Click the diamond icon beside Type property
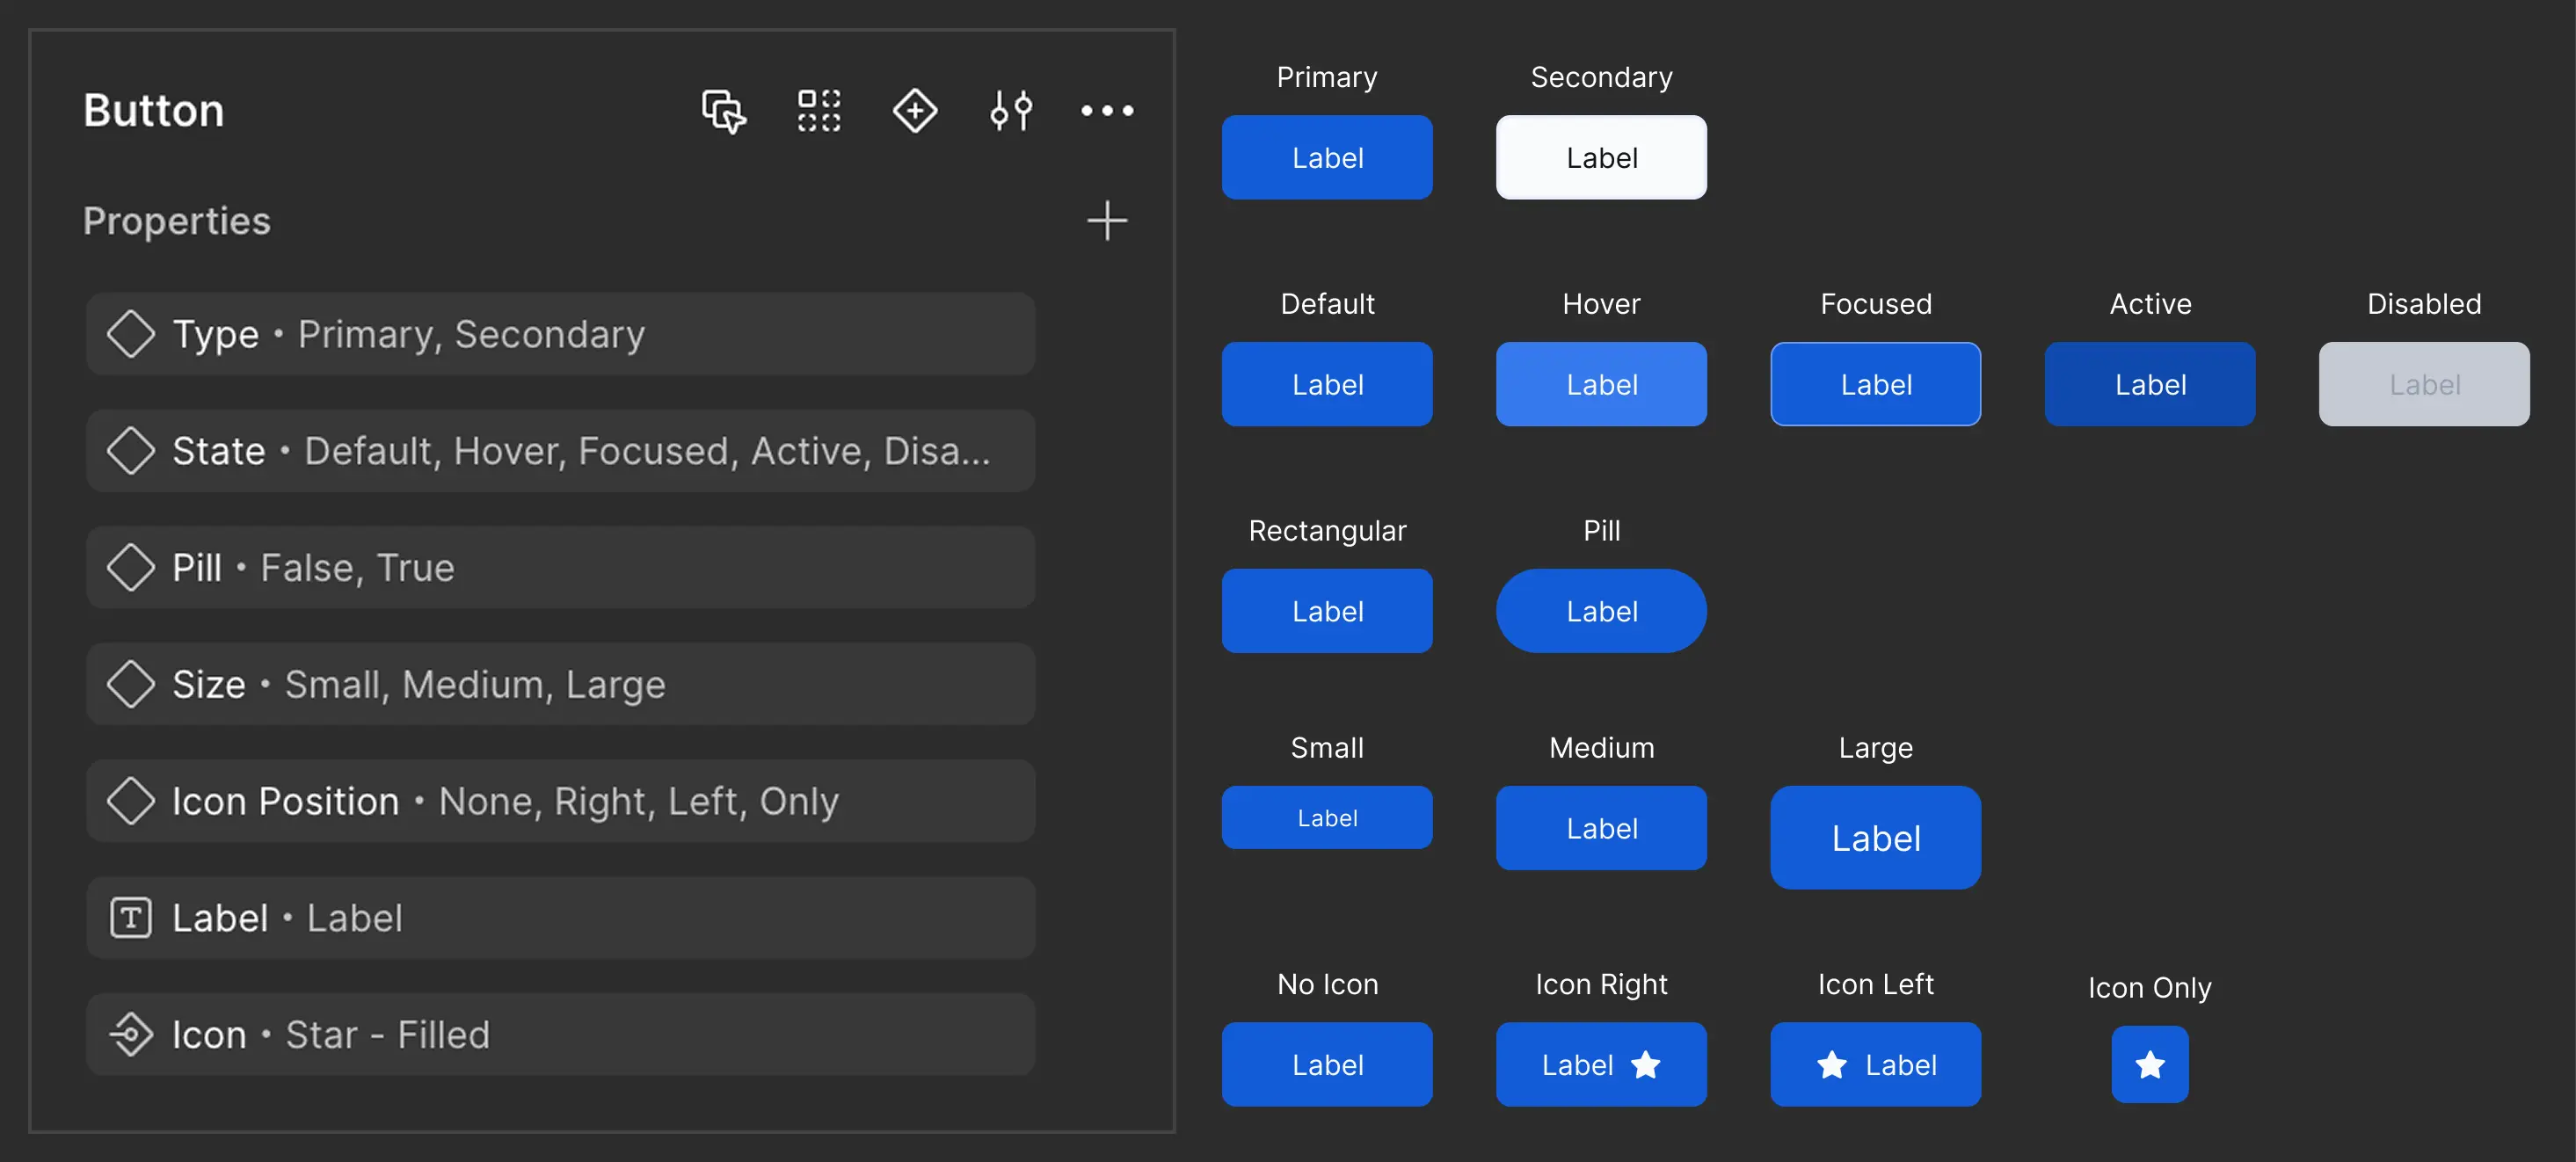Image resolution: width=2576 pixels, height=1162 pixels. coord(131,334)
